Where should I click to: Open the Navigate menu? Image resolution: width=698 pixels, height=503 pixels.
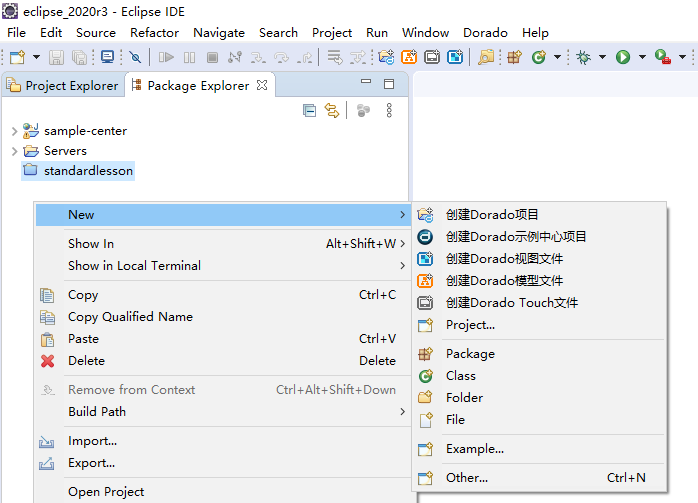(x=219, y=33)
